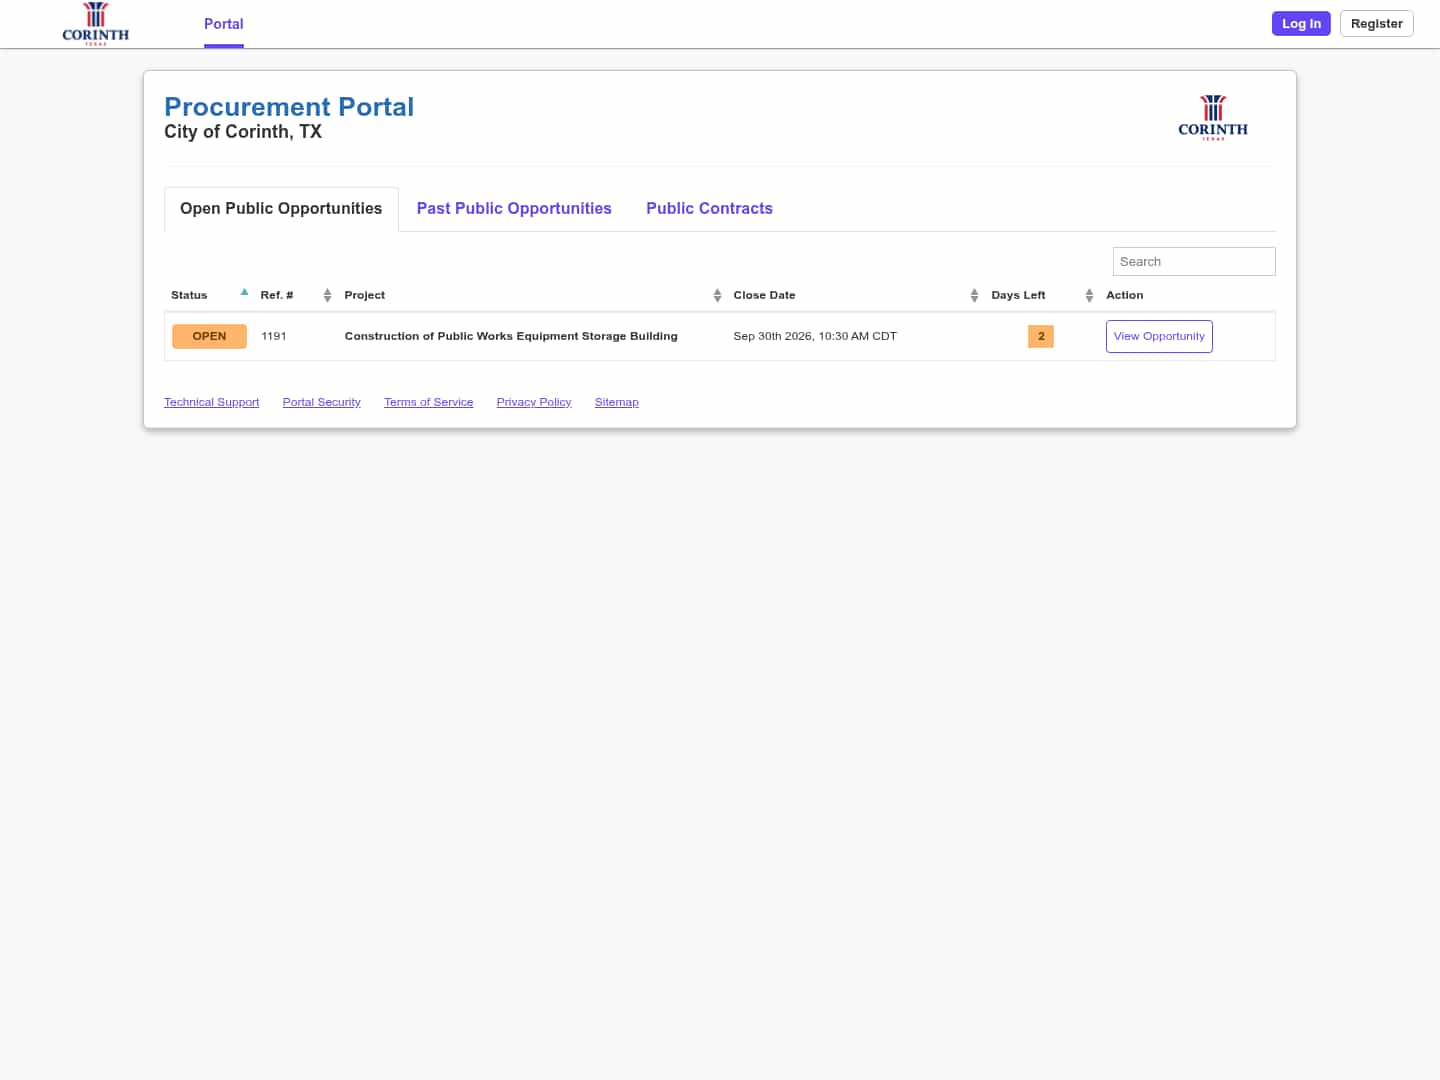Open the Portal Security link
The width and height of the screenshot is (1440, 1080).
click(321, 402)
